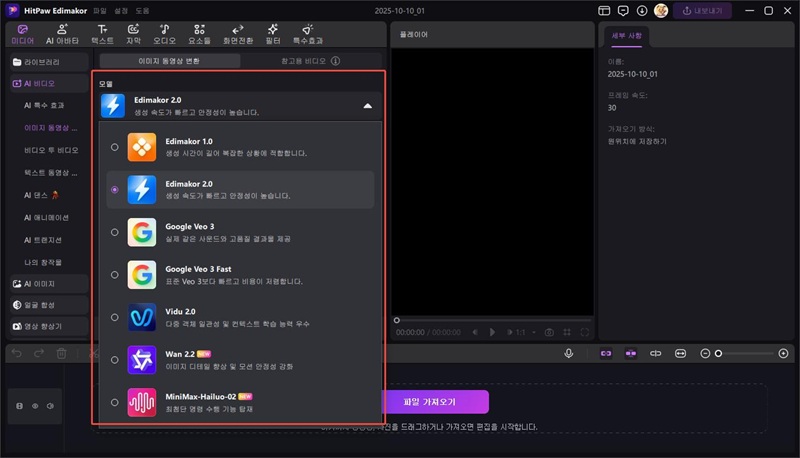
Task: Collapse the 모델 dropdown with up arrow
Action: 367,105
